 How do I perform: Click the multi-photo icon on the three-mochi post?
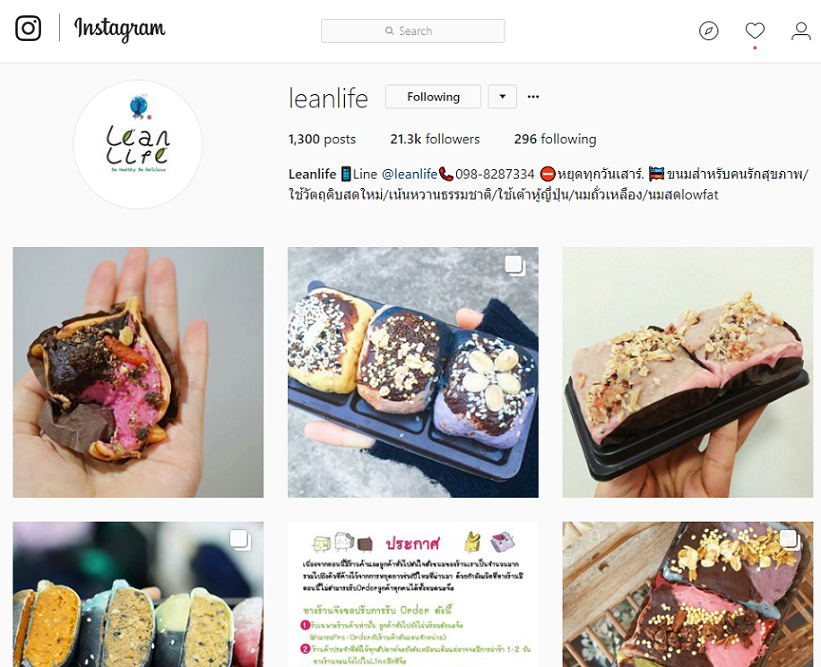[515, 265]
